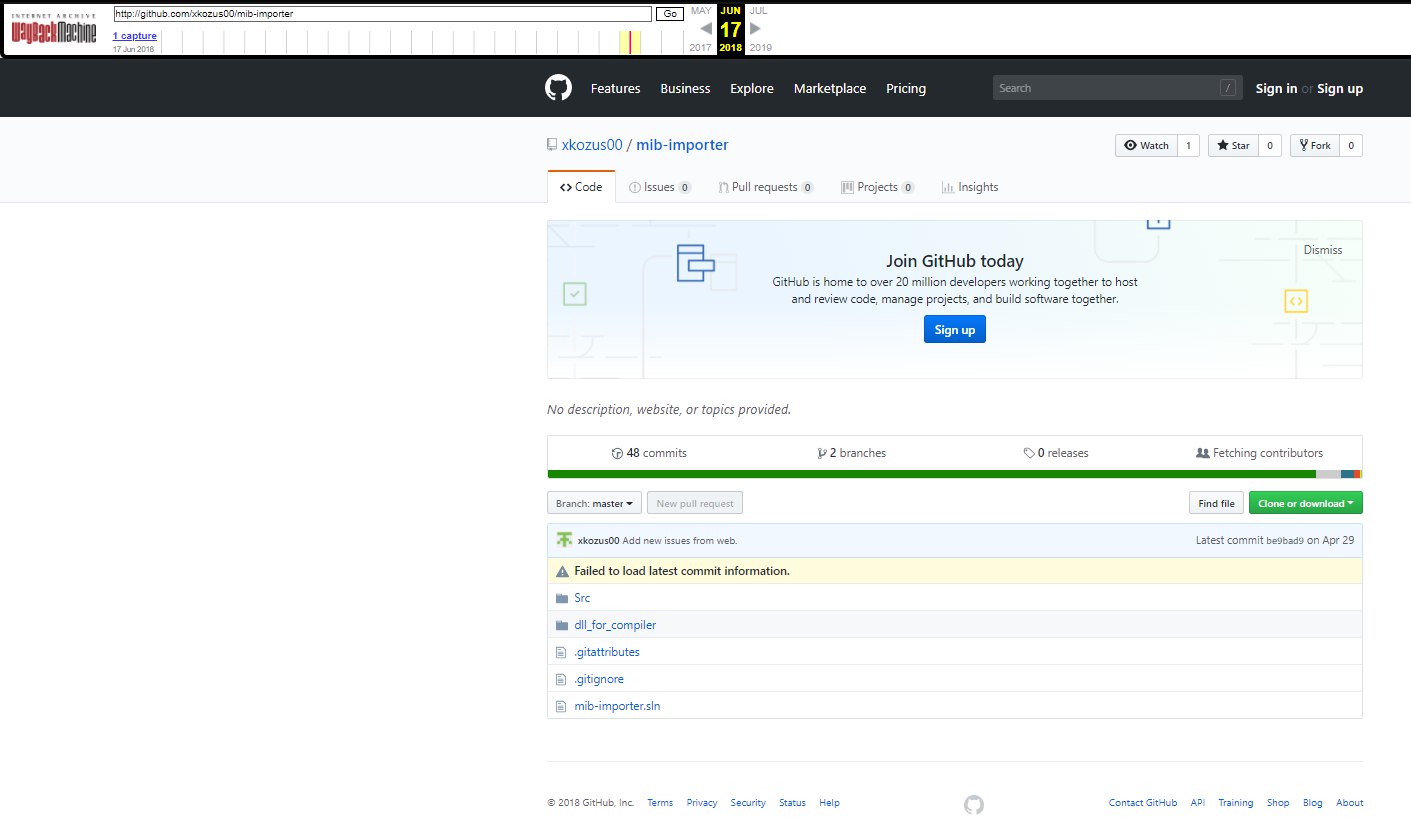1411x839 pixels.
Task: Select year 2017 in Wayback toolbar
Action: 701,47
